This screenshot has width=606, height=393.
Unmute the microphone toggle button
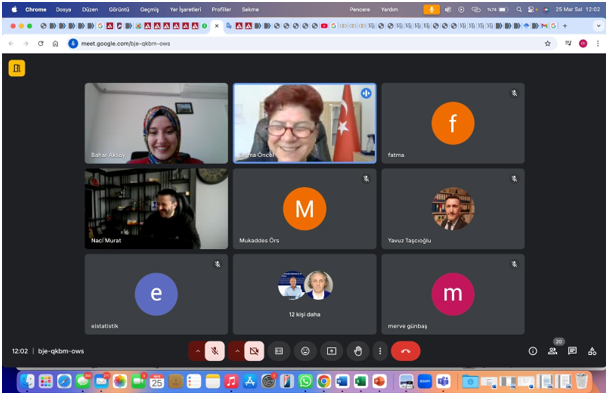coord(215,351)
